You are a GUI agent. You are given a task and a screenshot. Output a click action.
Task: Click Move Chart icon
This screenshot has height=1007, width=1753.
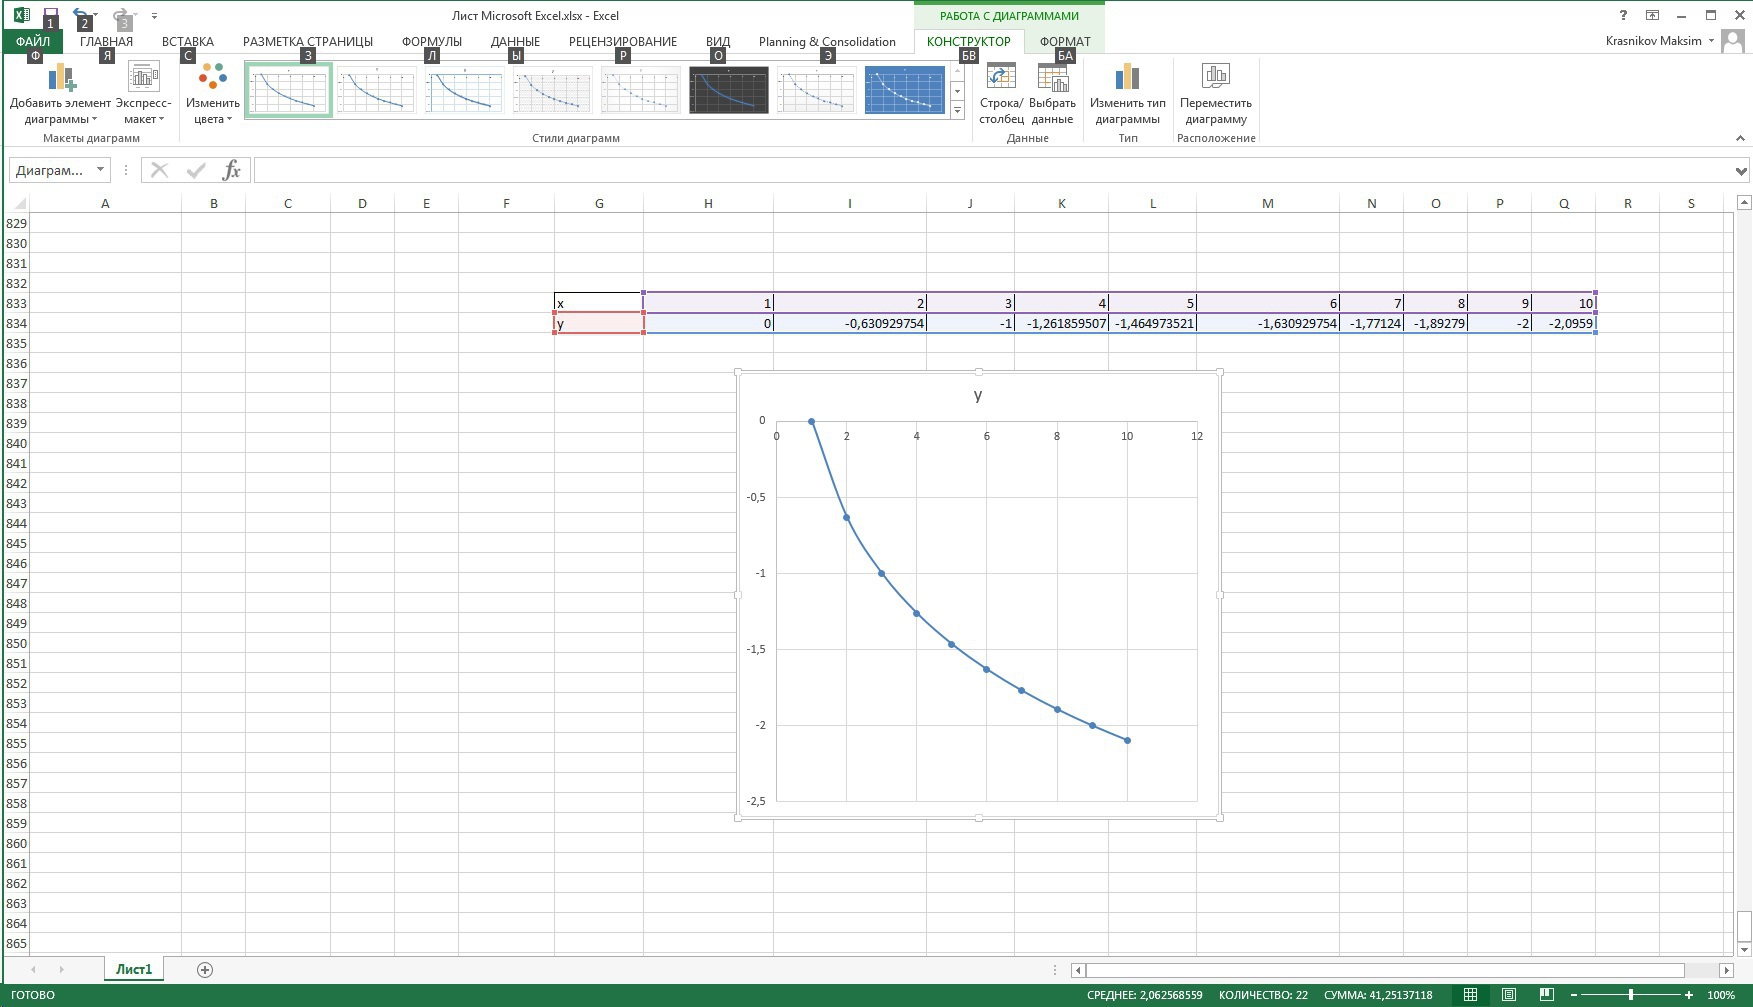click(1215, 78)
